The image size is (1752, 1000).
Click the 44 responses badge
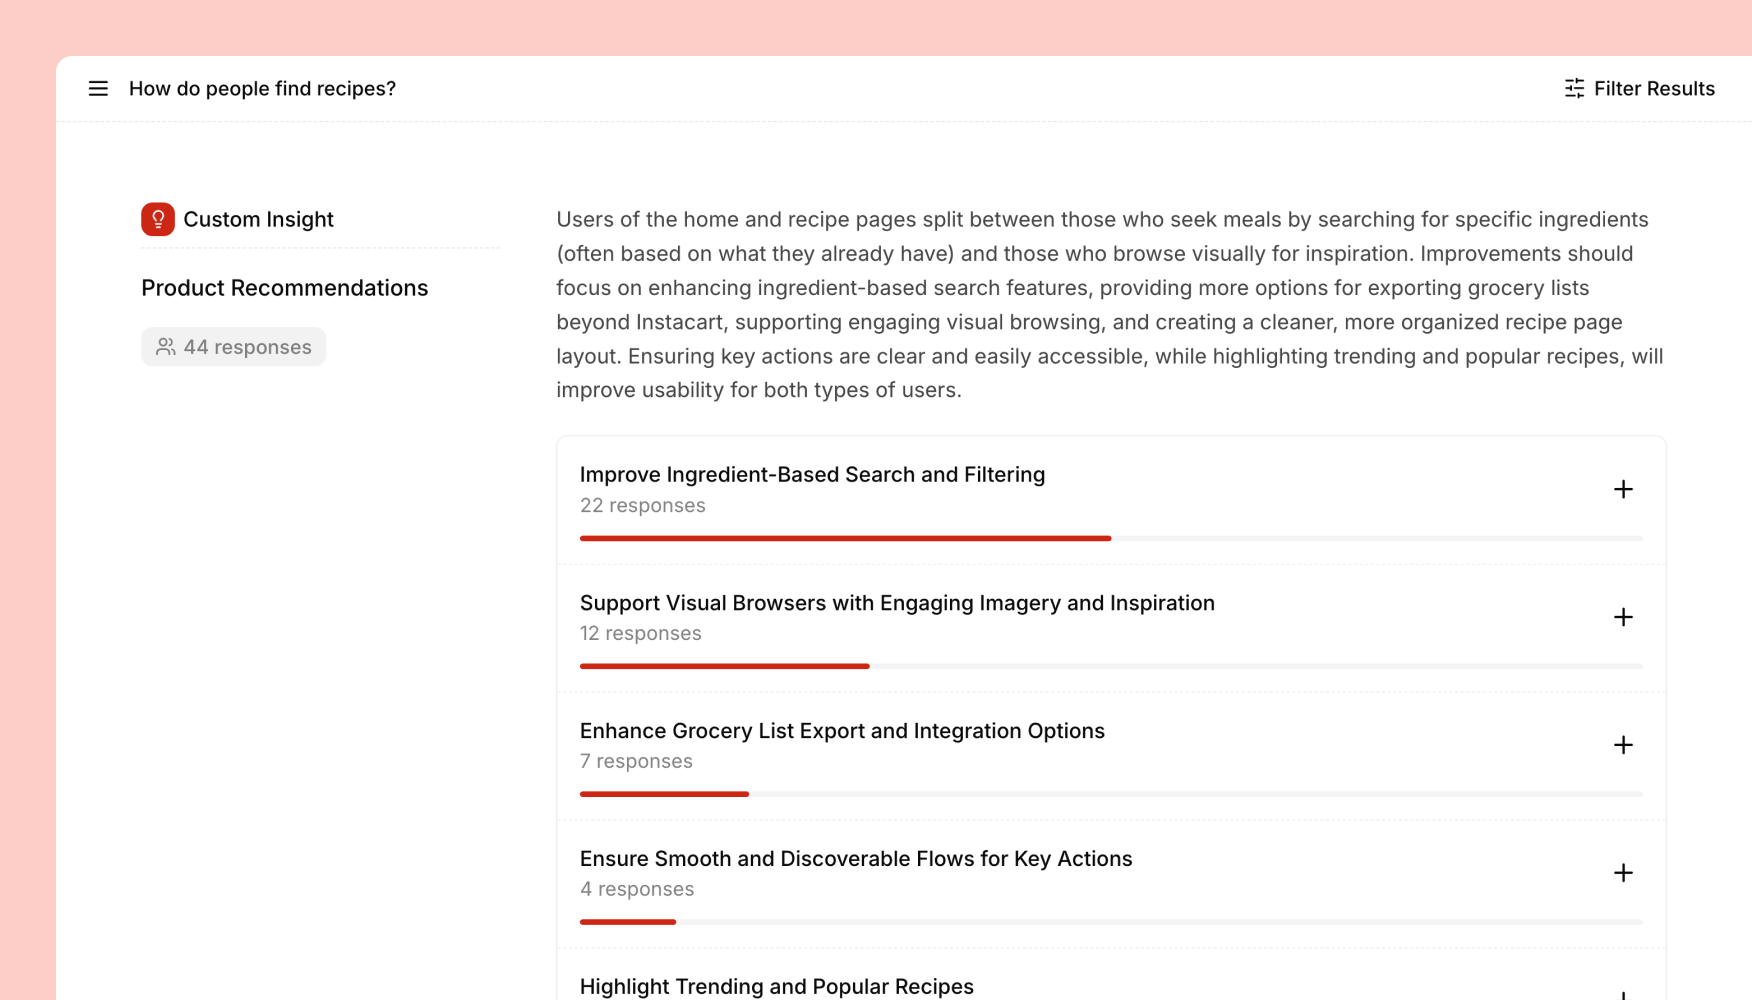233,346
